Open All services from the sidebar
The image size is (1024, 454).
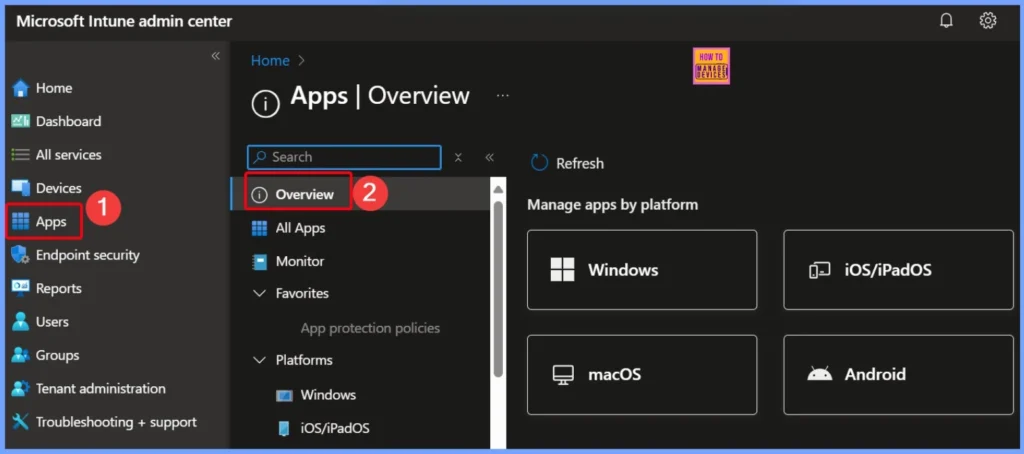tap(69, 155)
